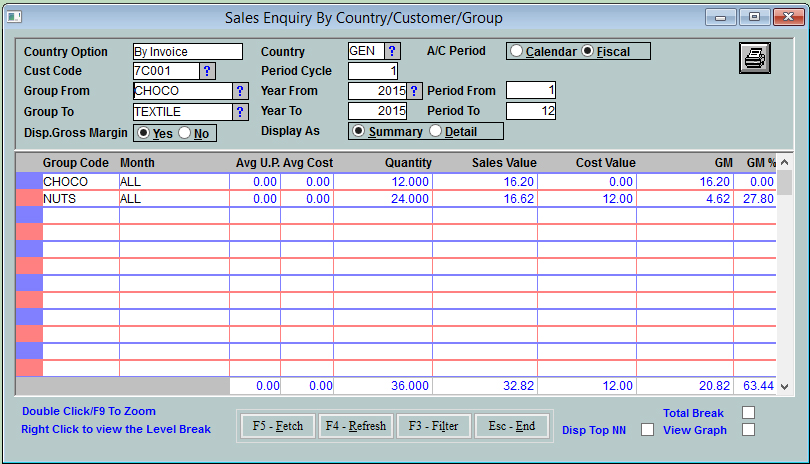This screenshot has width=810, height=464.
Task: Select the Calendar A/C period option
Action: tap(516, 51)
